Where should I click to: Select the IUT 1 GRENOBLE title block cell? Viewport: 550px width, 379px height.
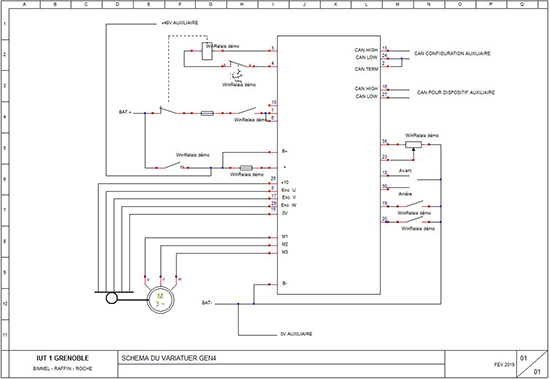[63, 363]
